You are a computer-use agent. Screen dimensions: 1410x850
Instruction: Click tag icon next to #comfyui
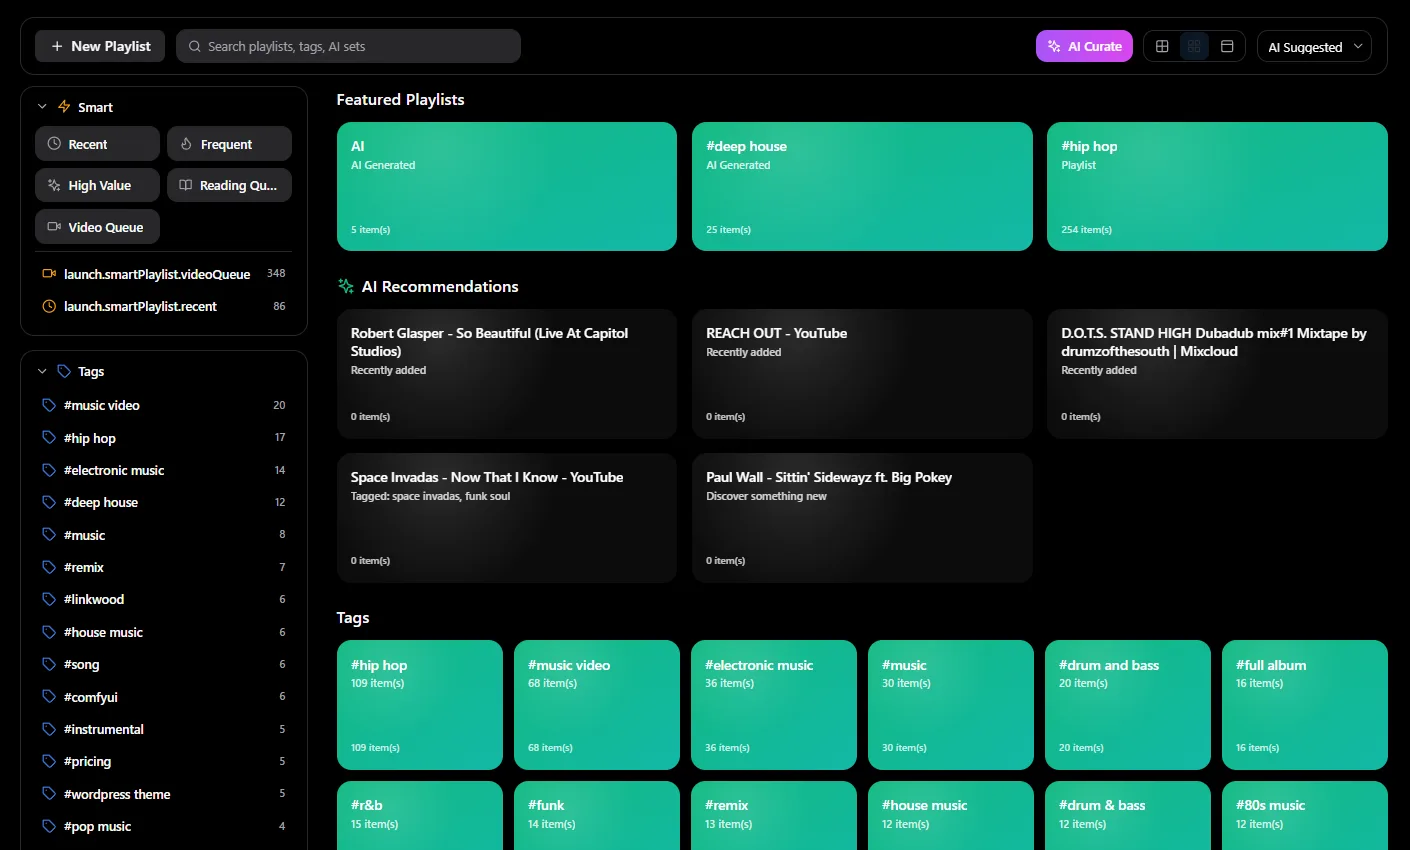click(49, 697)
